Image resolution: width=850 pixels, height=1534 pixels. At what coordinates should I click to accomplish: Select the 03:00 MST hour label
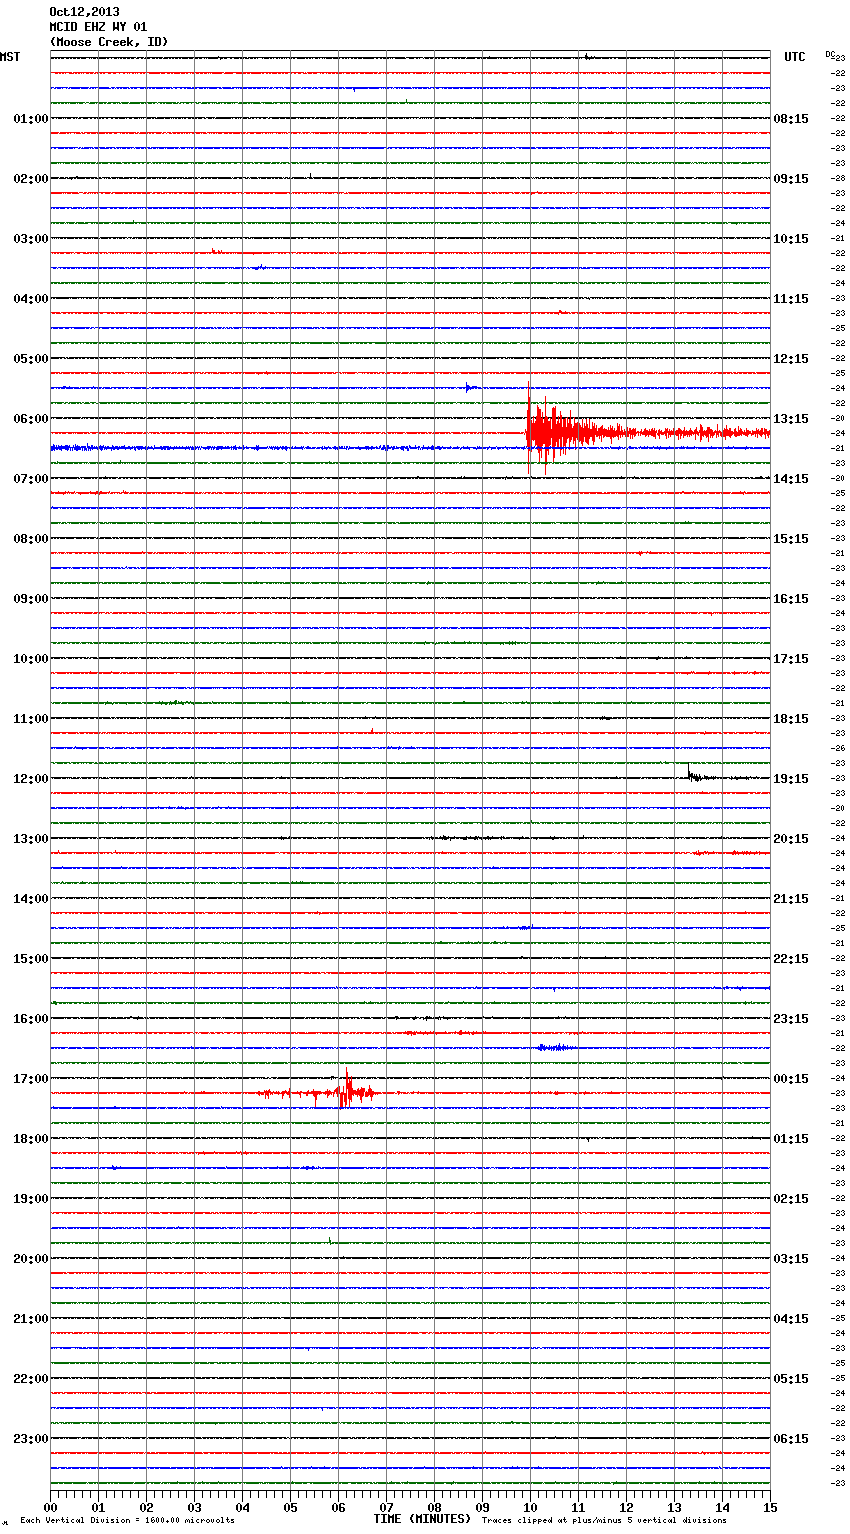[x=31, y=239]
